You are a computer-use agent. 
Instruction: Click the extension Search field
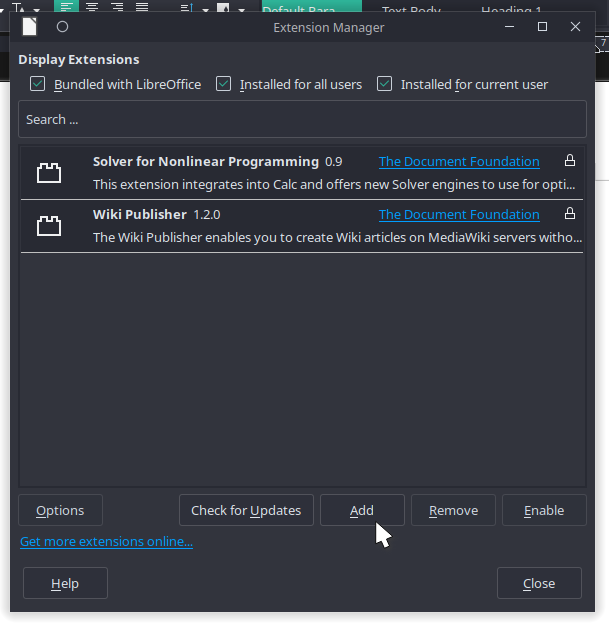[x=302, y=119]
